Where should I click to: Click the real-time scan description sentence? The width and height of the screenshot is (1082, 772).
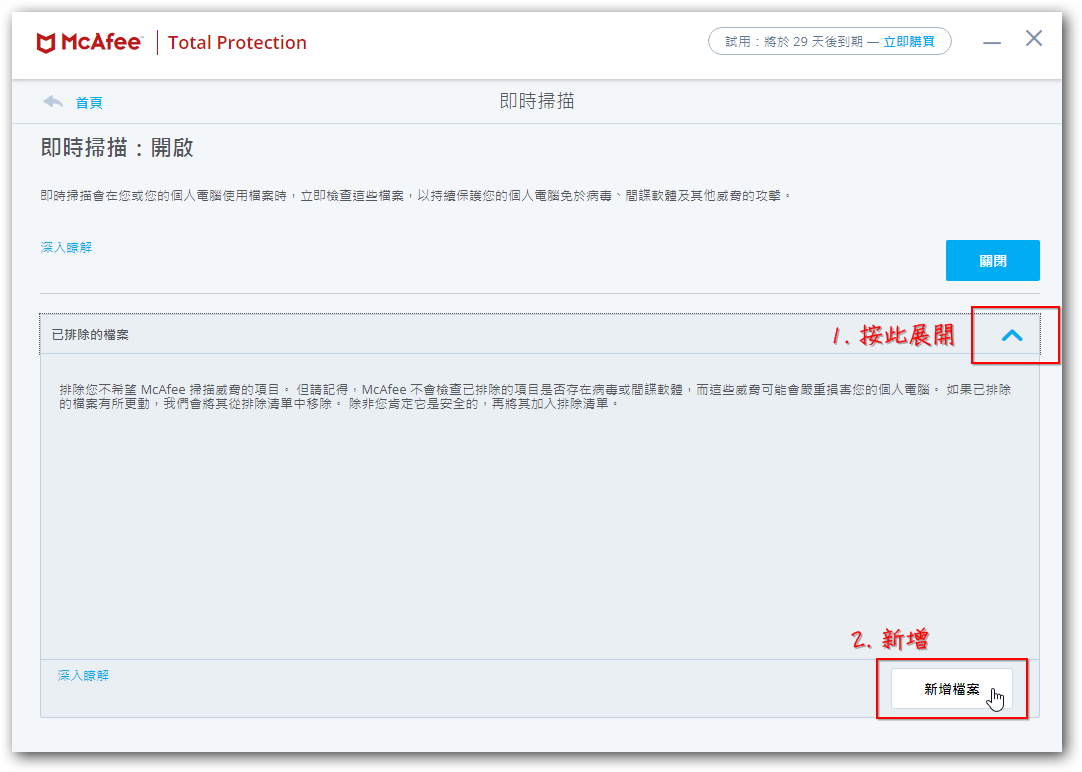point(415,196)
